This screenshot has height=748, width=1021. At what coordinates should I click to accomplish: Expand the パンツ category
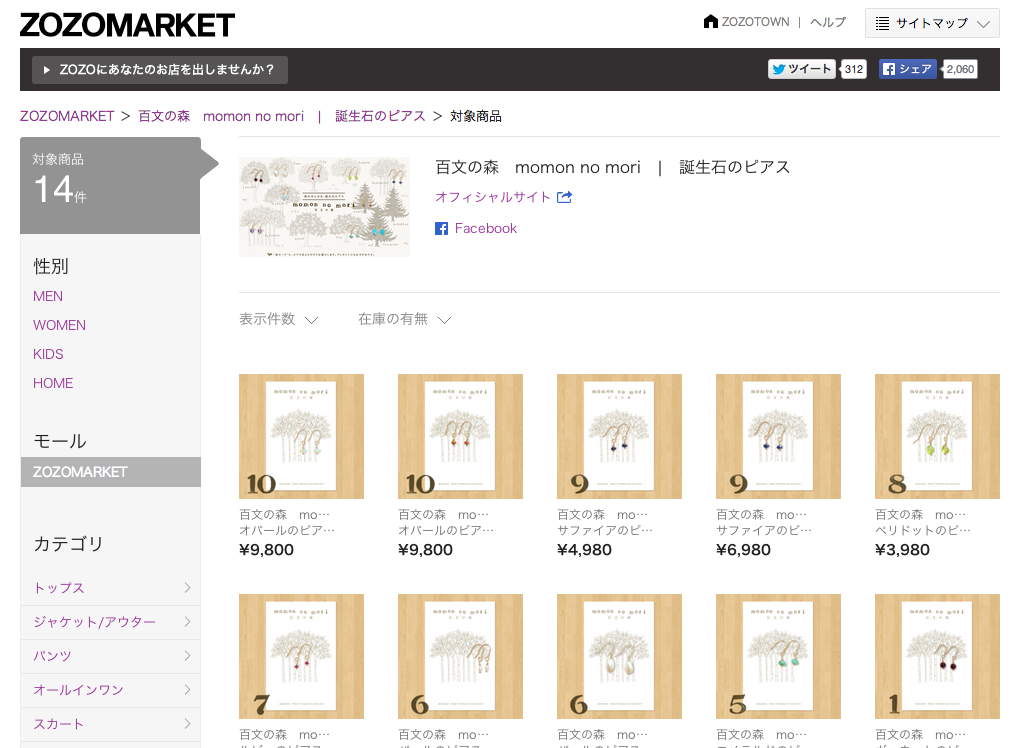coord(110,656)
